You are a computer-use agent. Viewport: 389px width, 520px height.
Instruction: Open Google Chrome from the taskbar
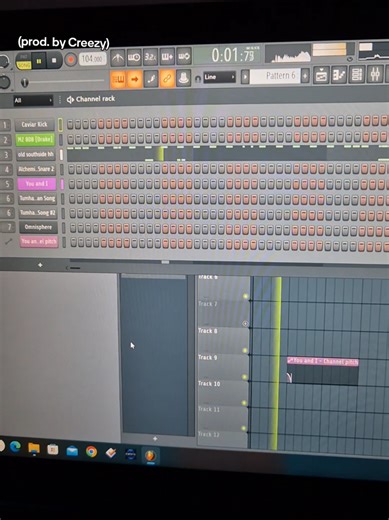pos(91,451)
